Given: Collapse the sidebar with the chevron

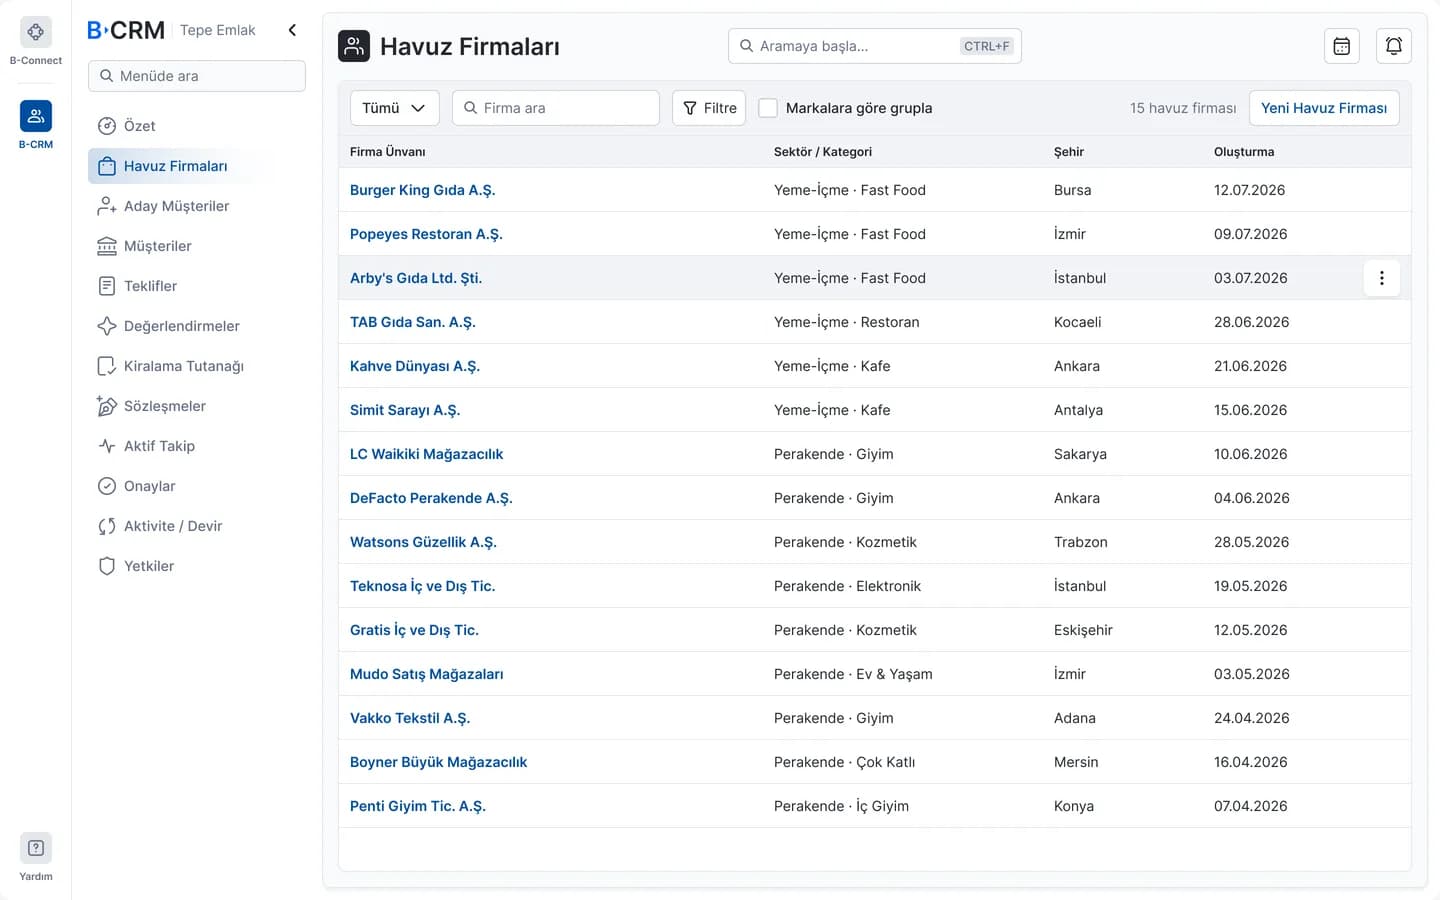Looking at the screenshot, I should (292, 30).
